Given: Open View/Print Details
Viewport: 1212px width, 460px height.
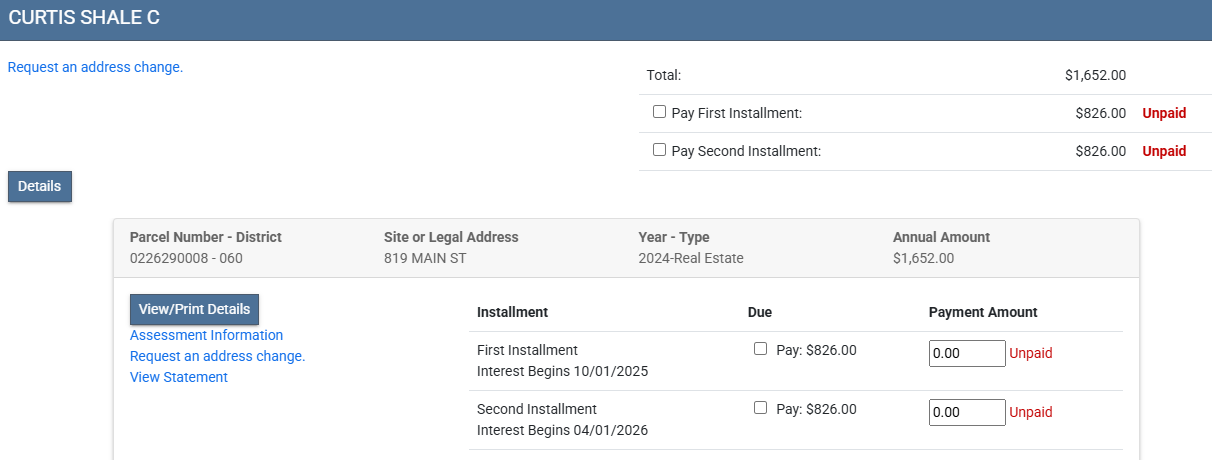Looking at the screenshot, I should [x=194, y=309].
